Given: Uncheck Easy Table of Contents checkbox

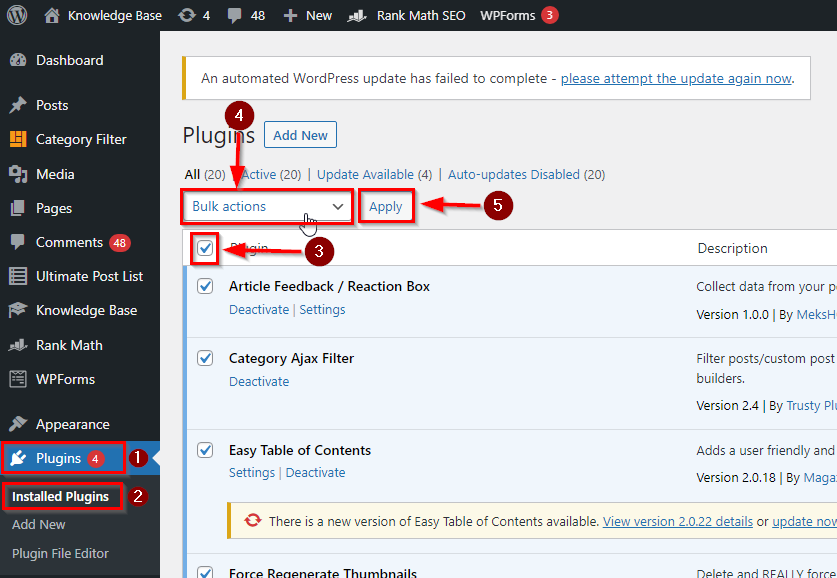Looking at the screenshot, I should [205, 450].
